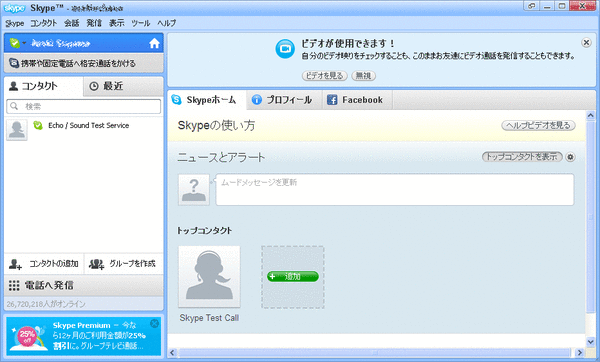
Task: Open the 電話へ発信 dial pad
Action: 84,285
